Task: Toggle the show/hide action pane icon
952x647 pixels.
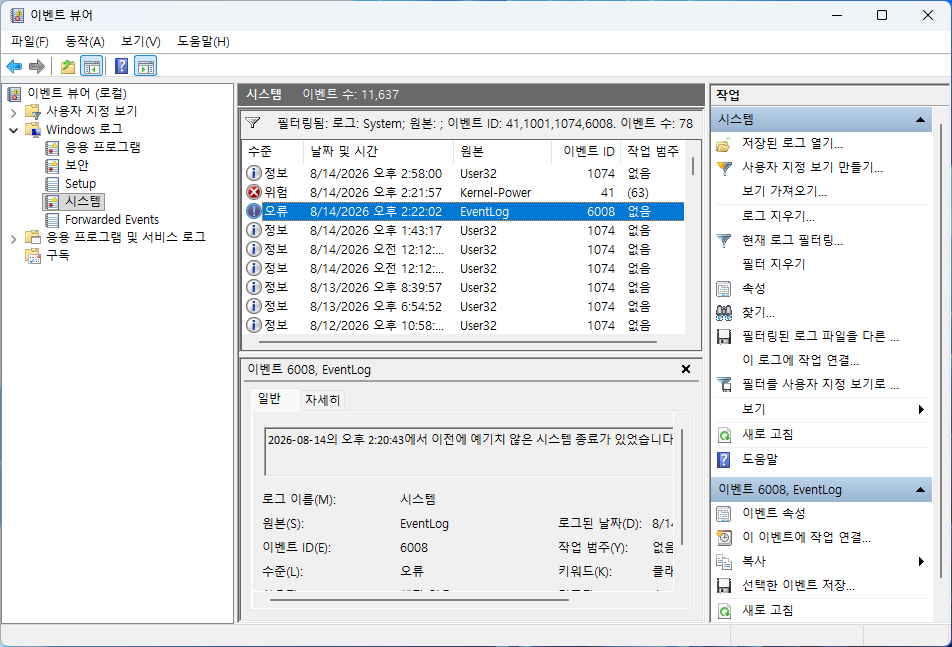Action: (146, 66)
